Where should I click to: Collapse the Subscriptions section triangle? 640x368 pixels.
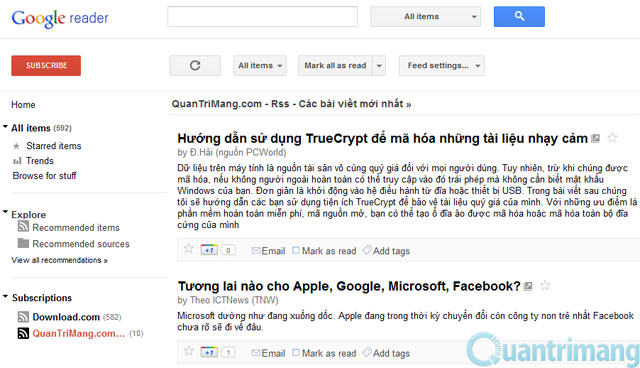pos(5,297)
